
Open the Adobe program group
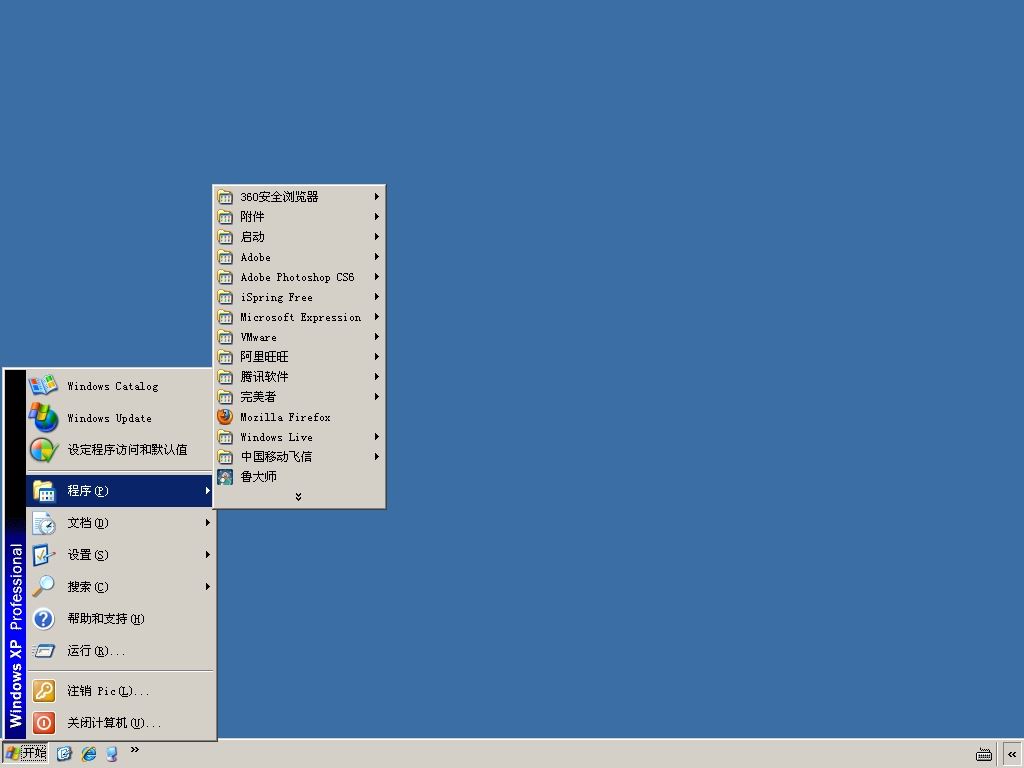[x=299, y=257]
